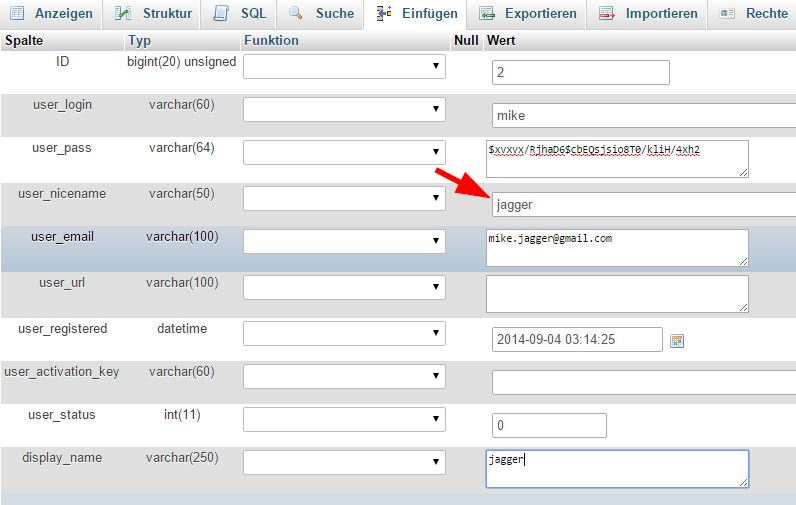
Task: Open the Funktion dropdown for display_name
Action: coord(344,462)
